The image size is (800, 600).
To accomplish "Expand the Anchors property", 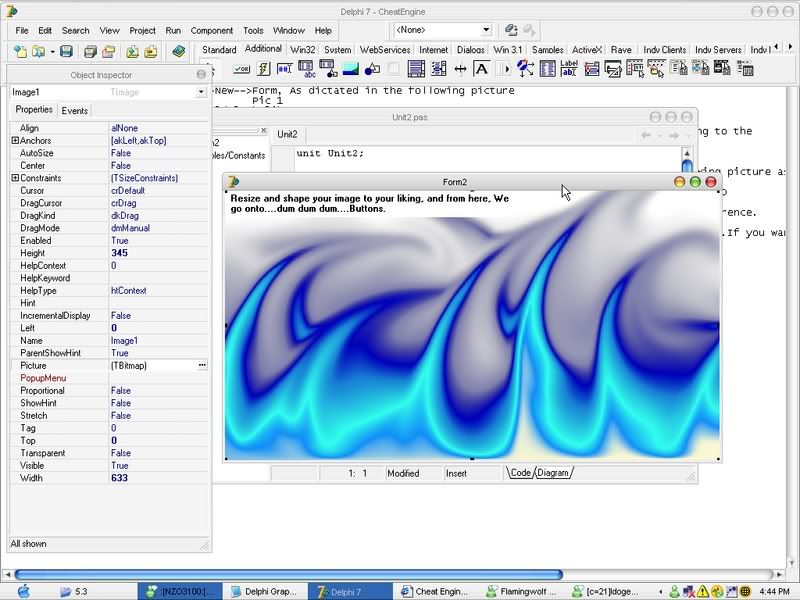I will (x=15, y=141).
